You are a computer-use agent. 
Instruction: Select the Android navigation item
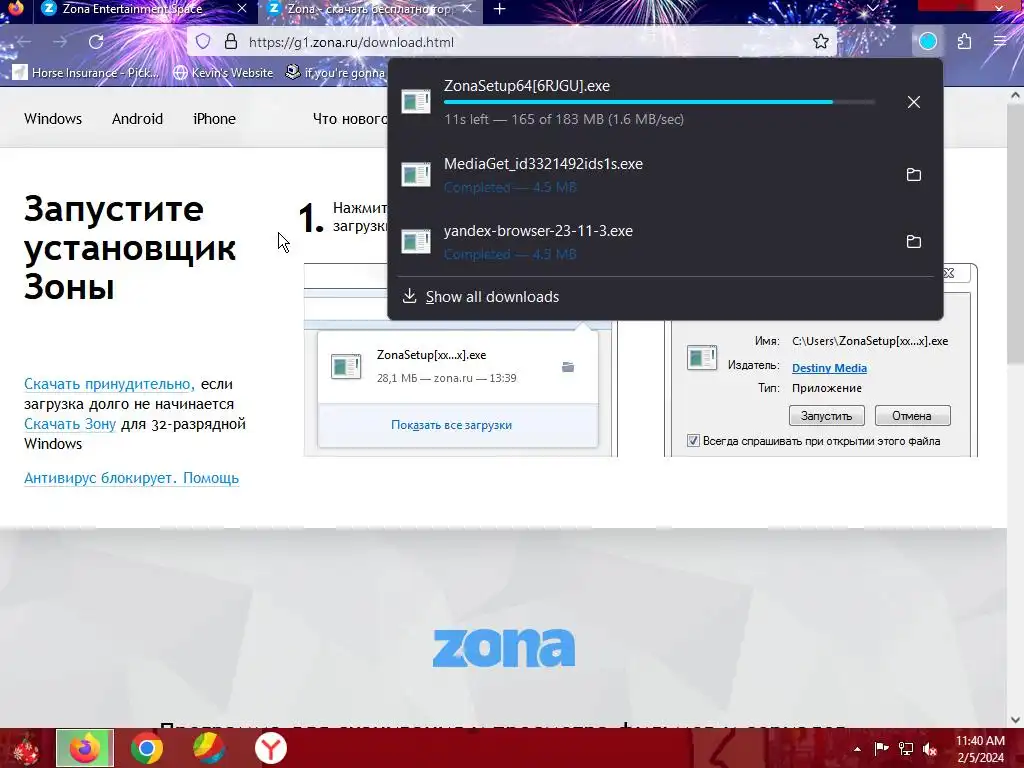(x=137, y=119)
